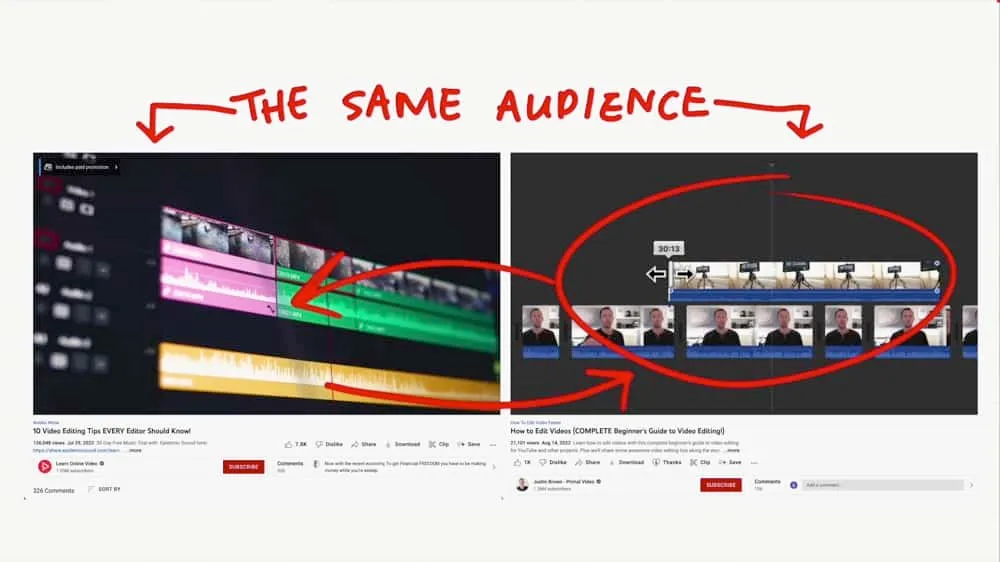1000x562 pixels.
Task: Expand left video description with '...more'
Action: point(133,451)
